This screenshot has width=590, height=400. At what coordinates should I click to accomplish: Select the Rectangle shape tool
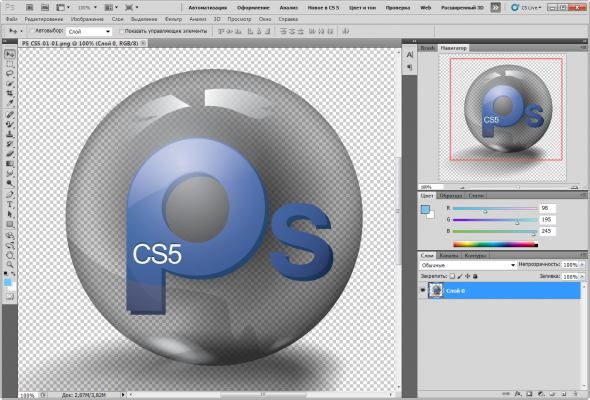pos(10,224)
